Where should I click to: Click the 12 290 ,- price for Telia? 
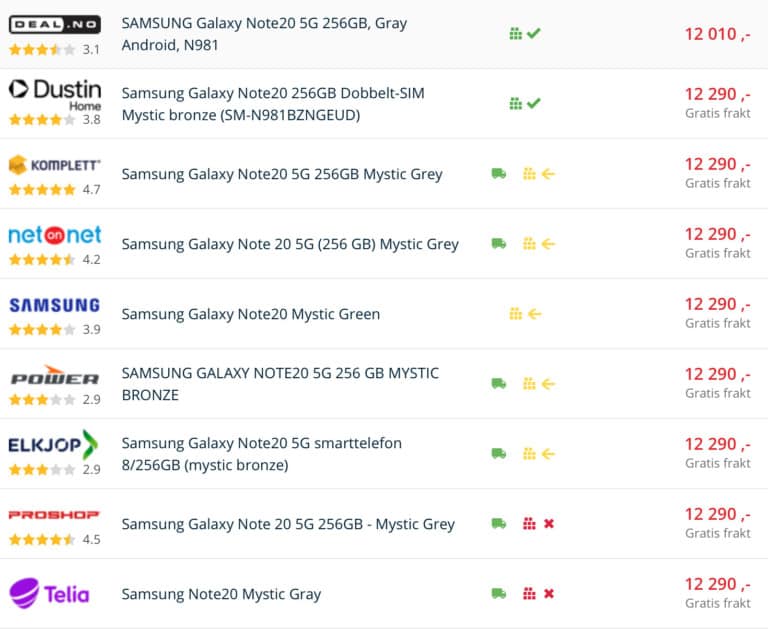click(x=717, y=584)
